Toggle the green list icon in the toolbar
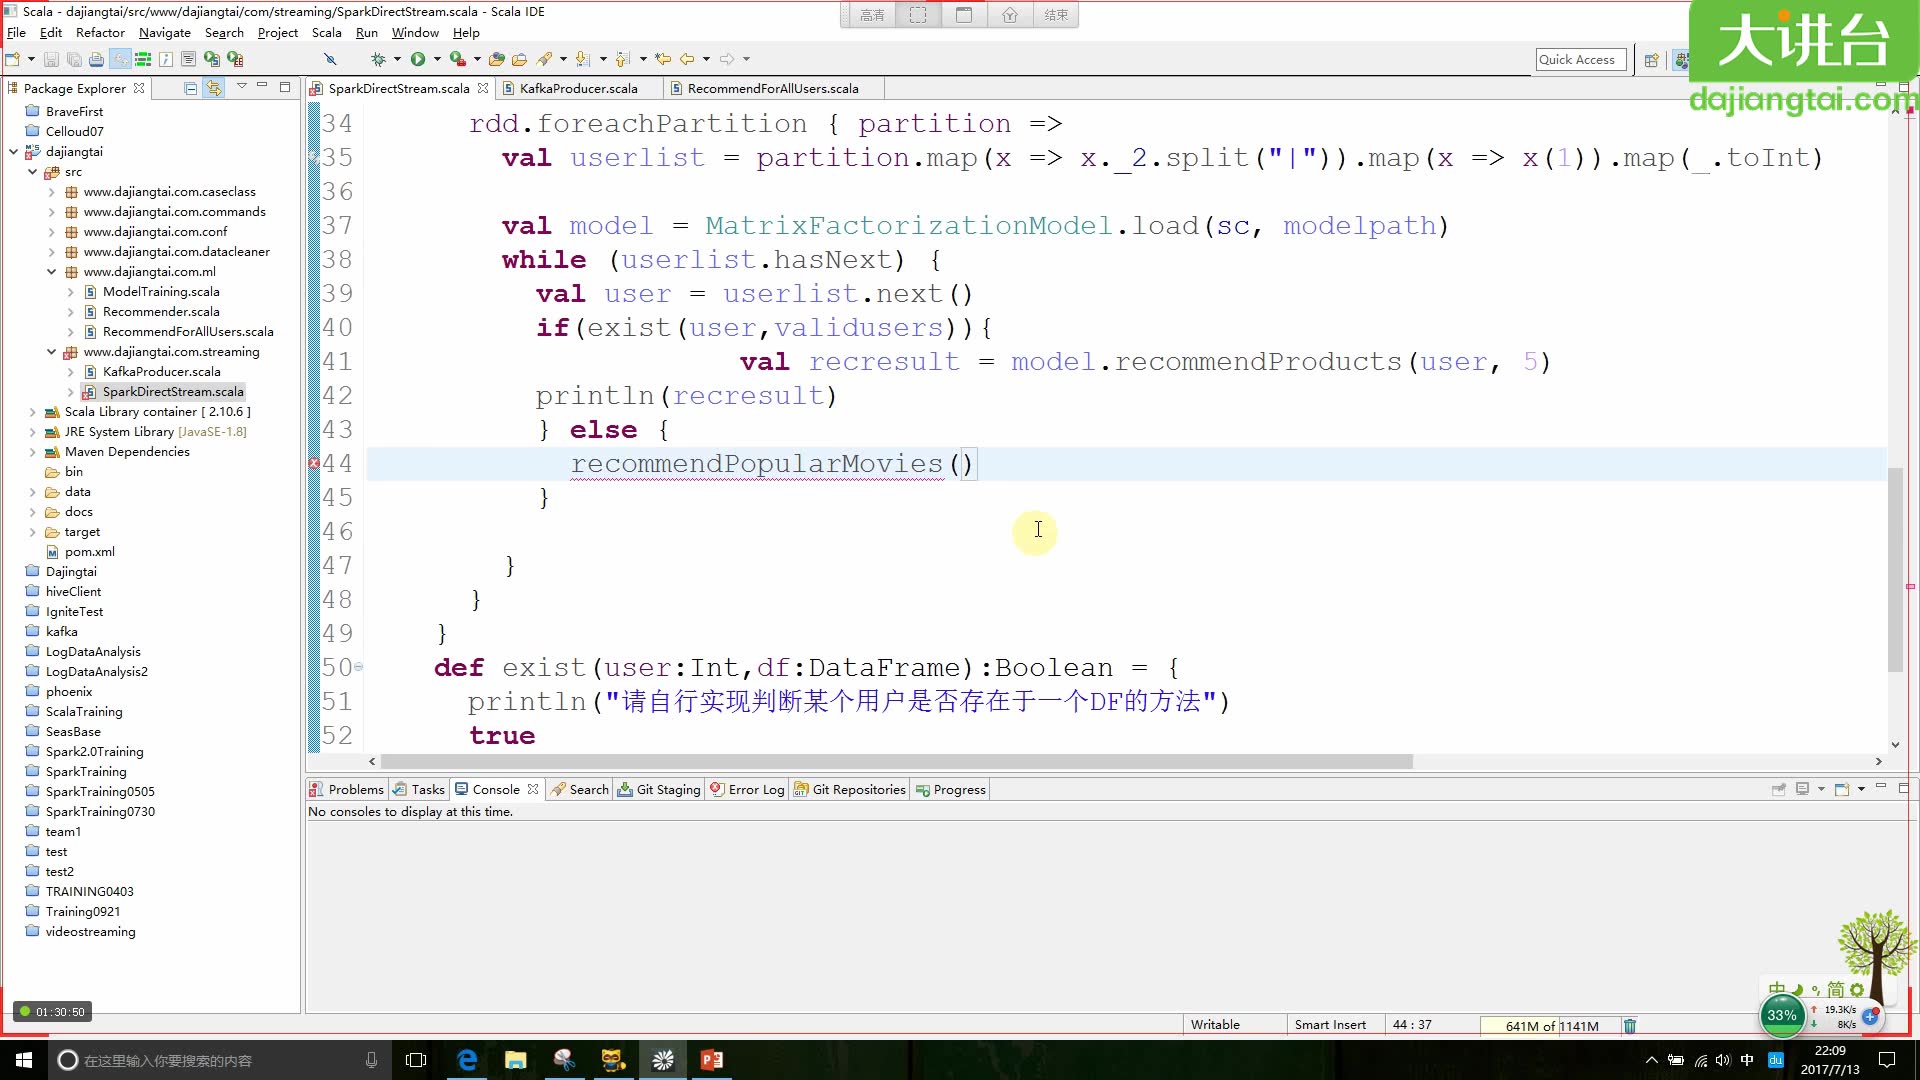Viewport: 1920px width, 1080px height. [x=143, y=59]
